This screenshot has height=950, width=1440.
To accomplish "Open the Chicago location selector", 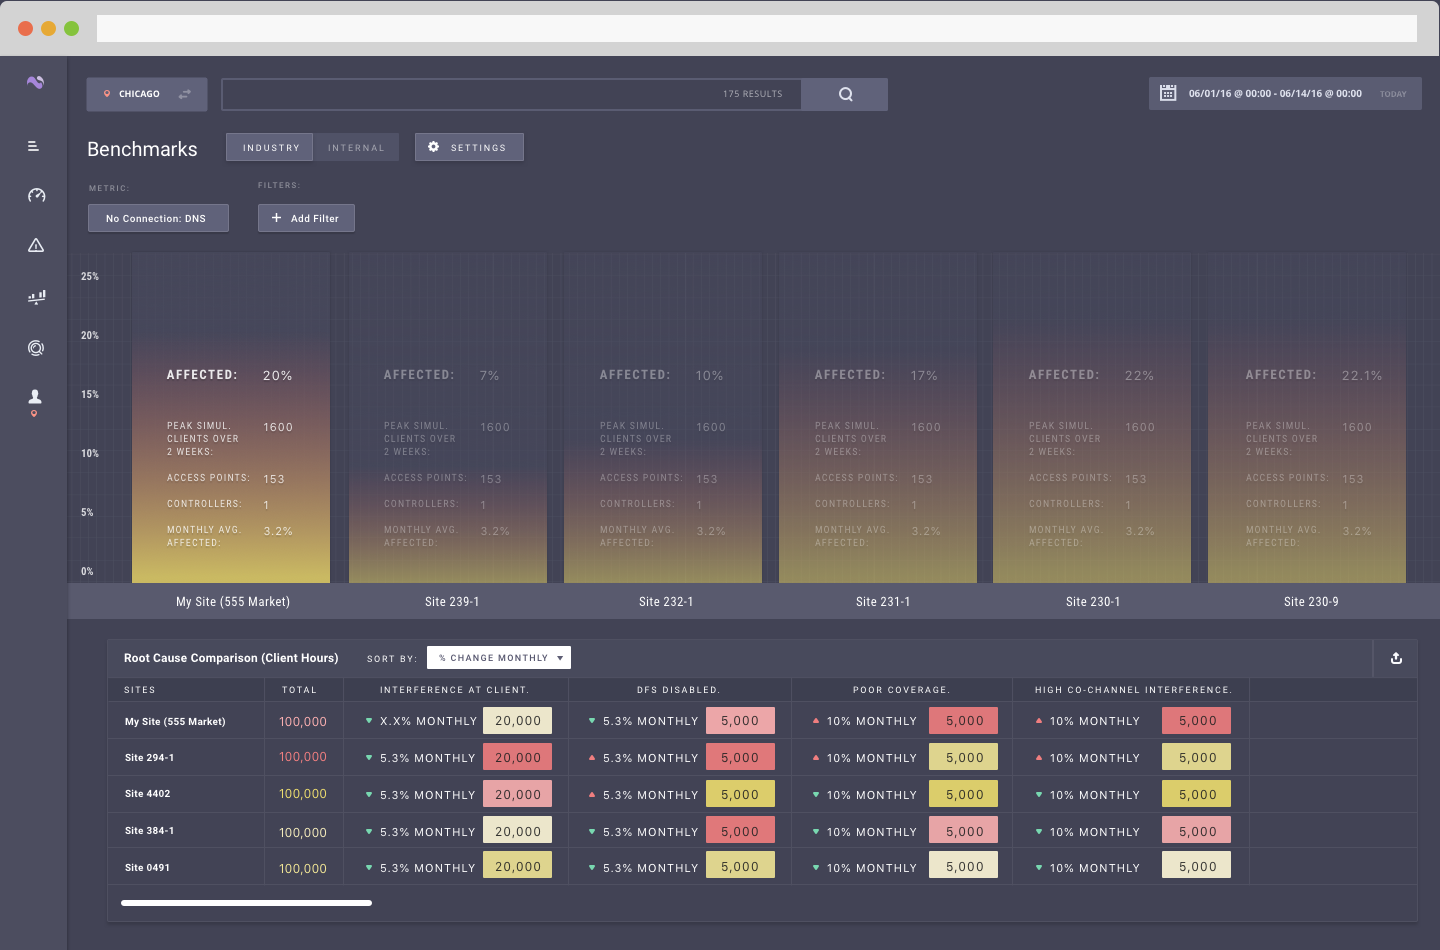I will 147,94.
